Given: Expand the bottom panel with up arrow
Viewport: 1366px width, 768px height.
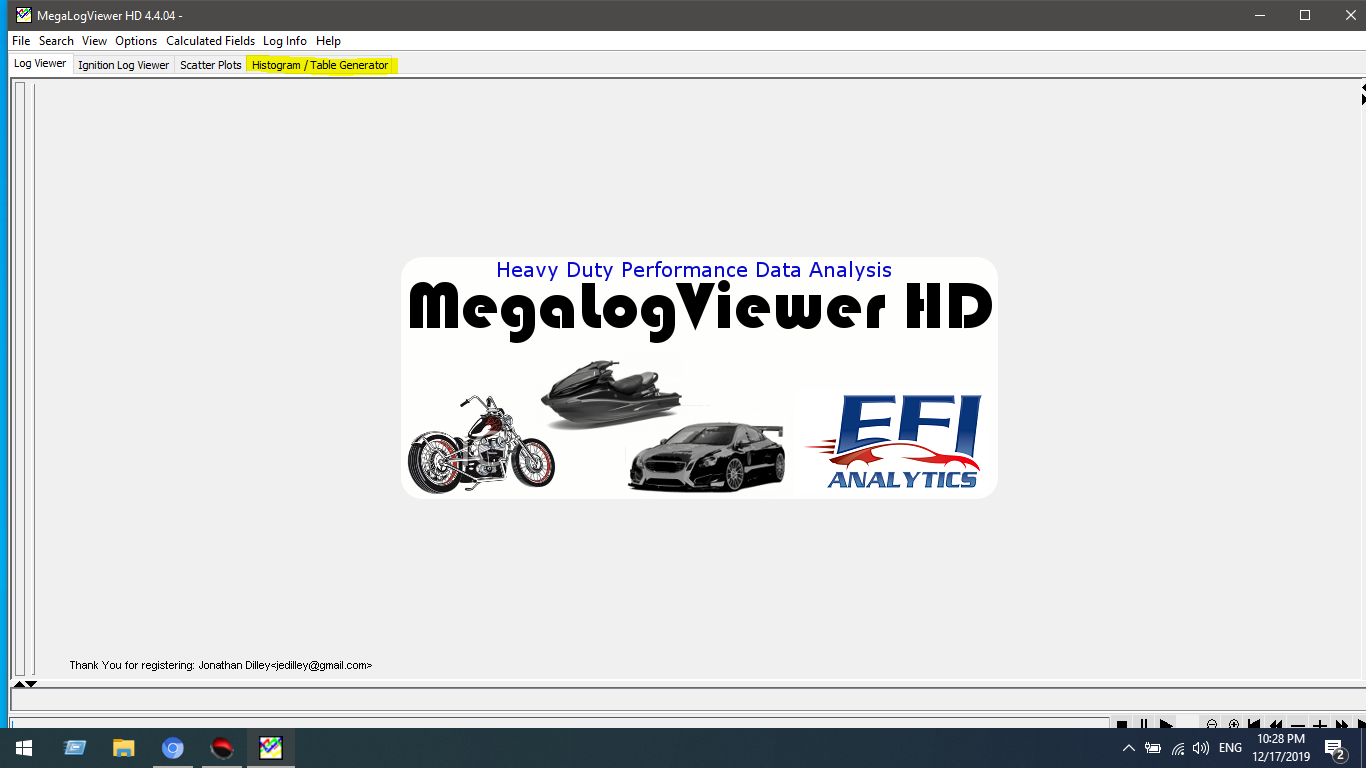Looking at the screenshot, I should coord(18,684).
